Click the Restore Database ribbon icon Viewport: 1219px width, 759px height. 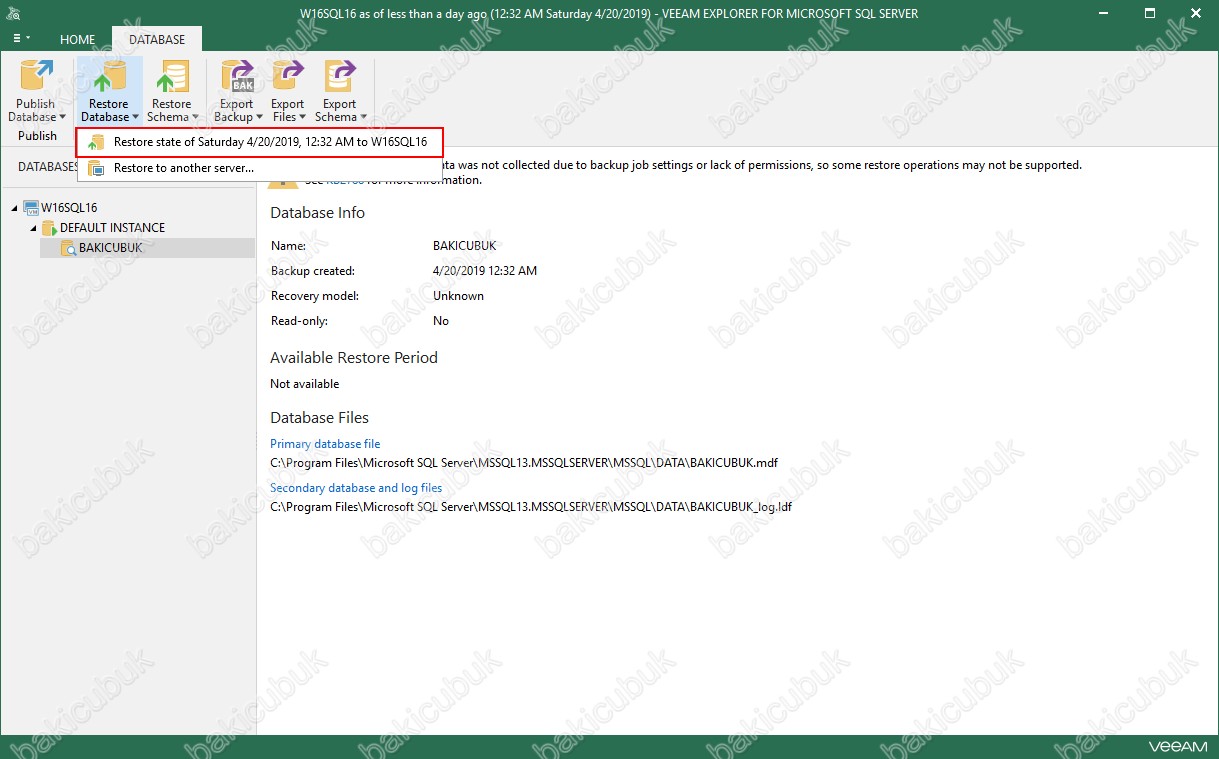point(108,76)
